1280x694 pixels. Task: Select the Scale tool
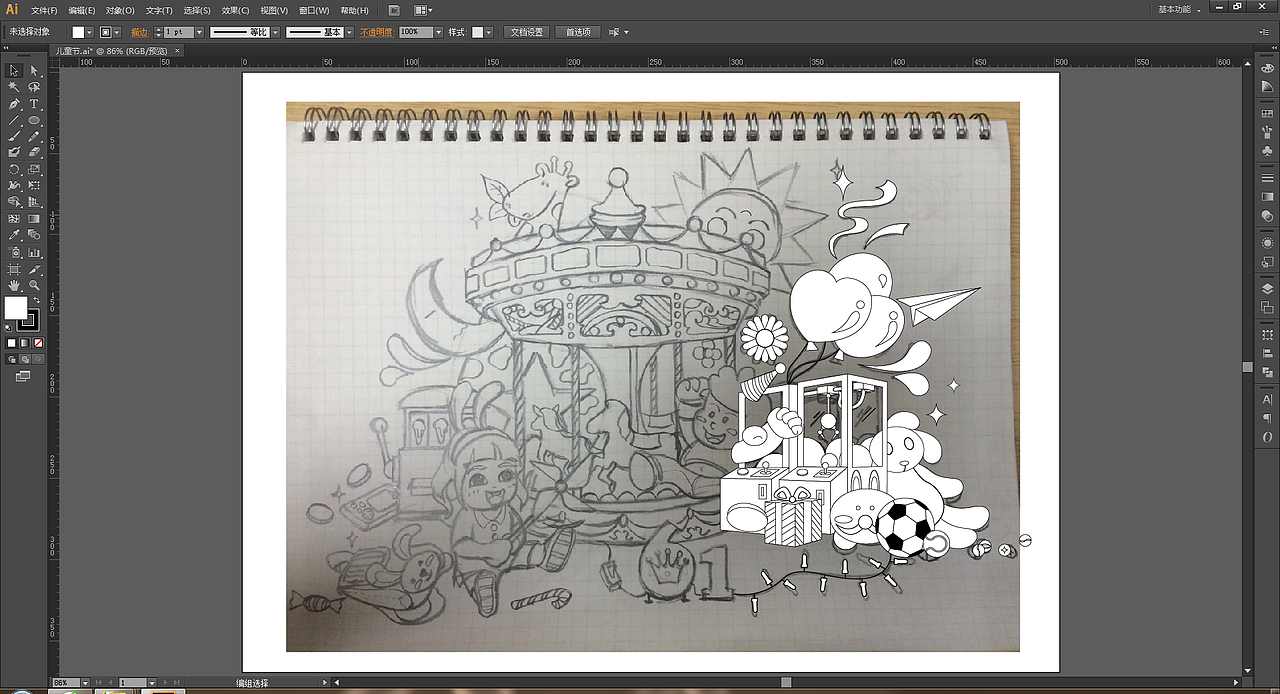click(x=34, y=170)
